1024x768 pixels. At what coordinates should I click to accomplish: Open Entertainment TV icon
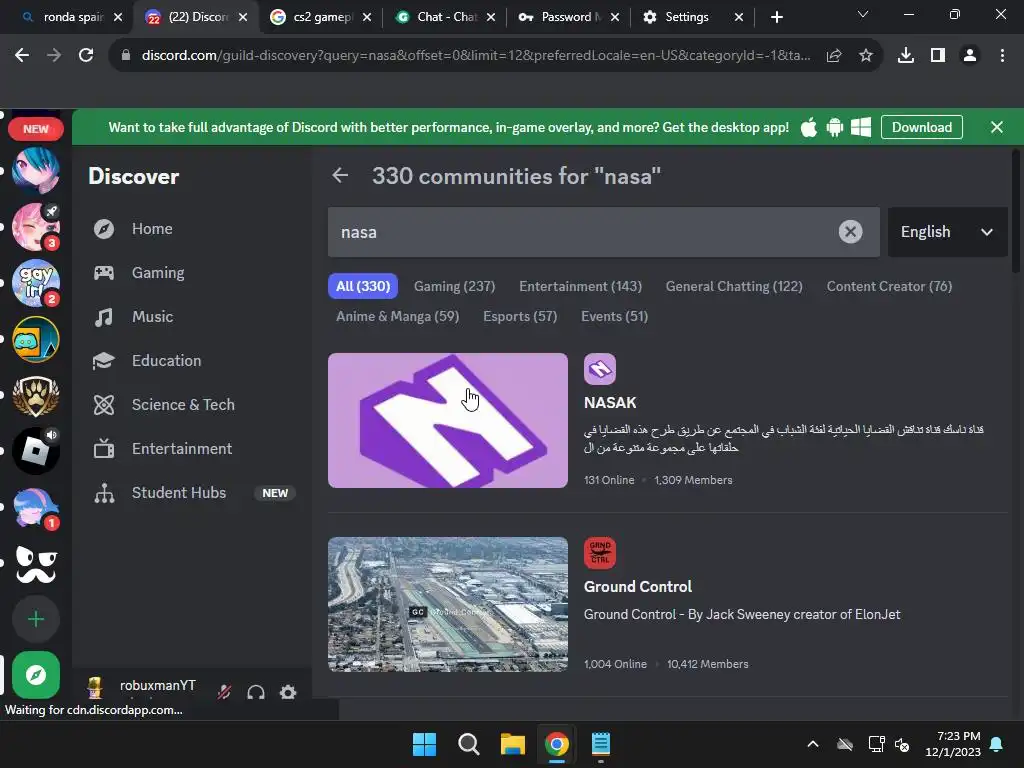104,449
